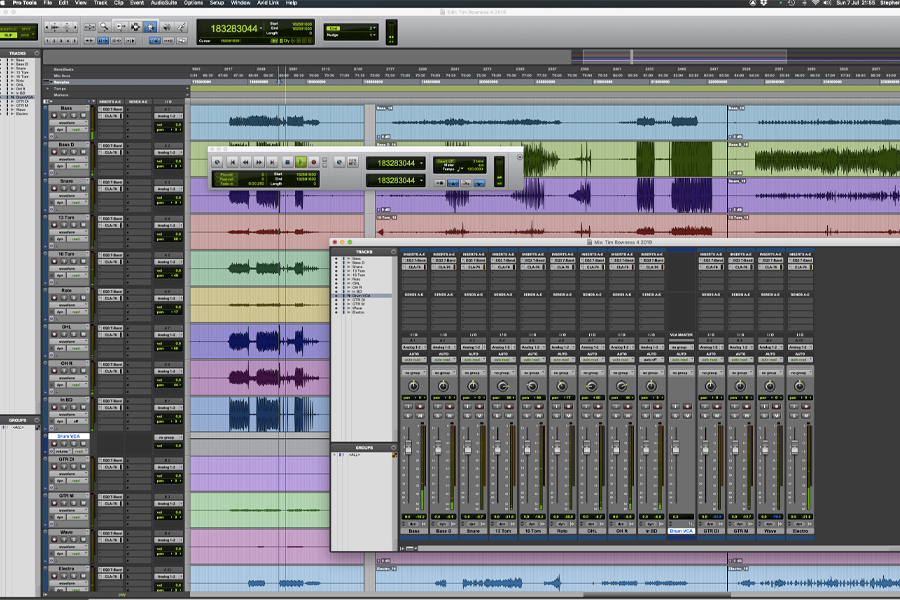900x600 pixels.
Task: Toggle Wait for Note in Transport window
Action: pyautogui.click(x=439, y=183)
